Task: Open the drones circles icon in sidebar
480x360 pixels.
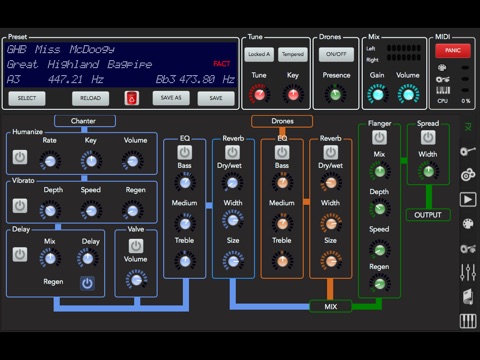Action: pos(468,174)
